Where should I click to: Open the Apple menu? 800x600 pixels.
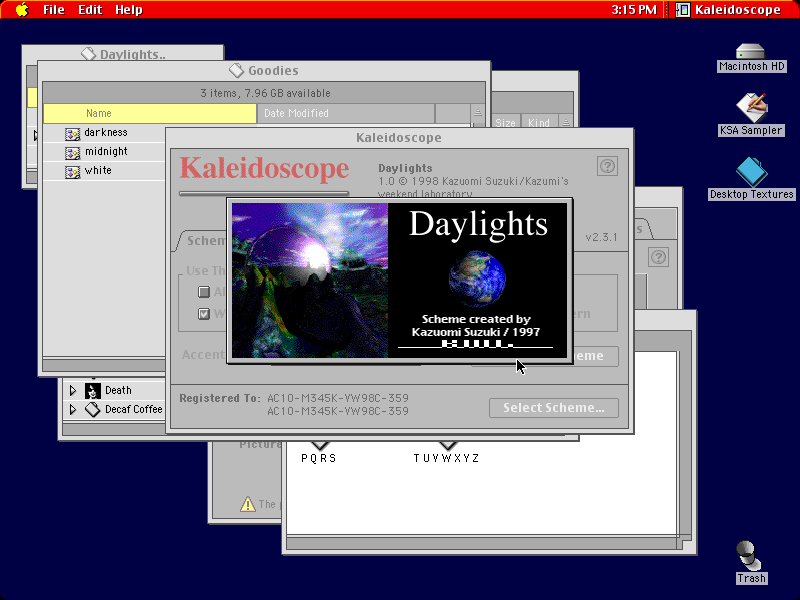point(22,9)
